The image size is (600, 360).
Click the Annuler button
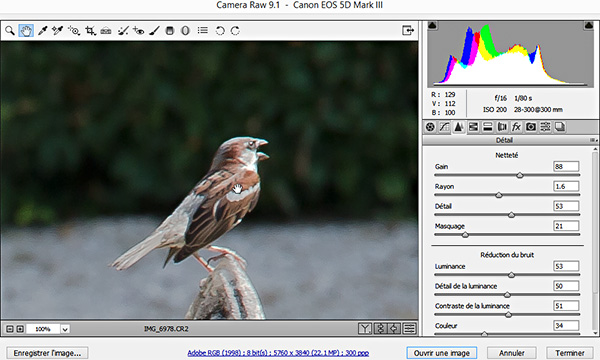coord(512,353)
